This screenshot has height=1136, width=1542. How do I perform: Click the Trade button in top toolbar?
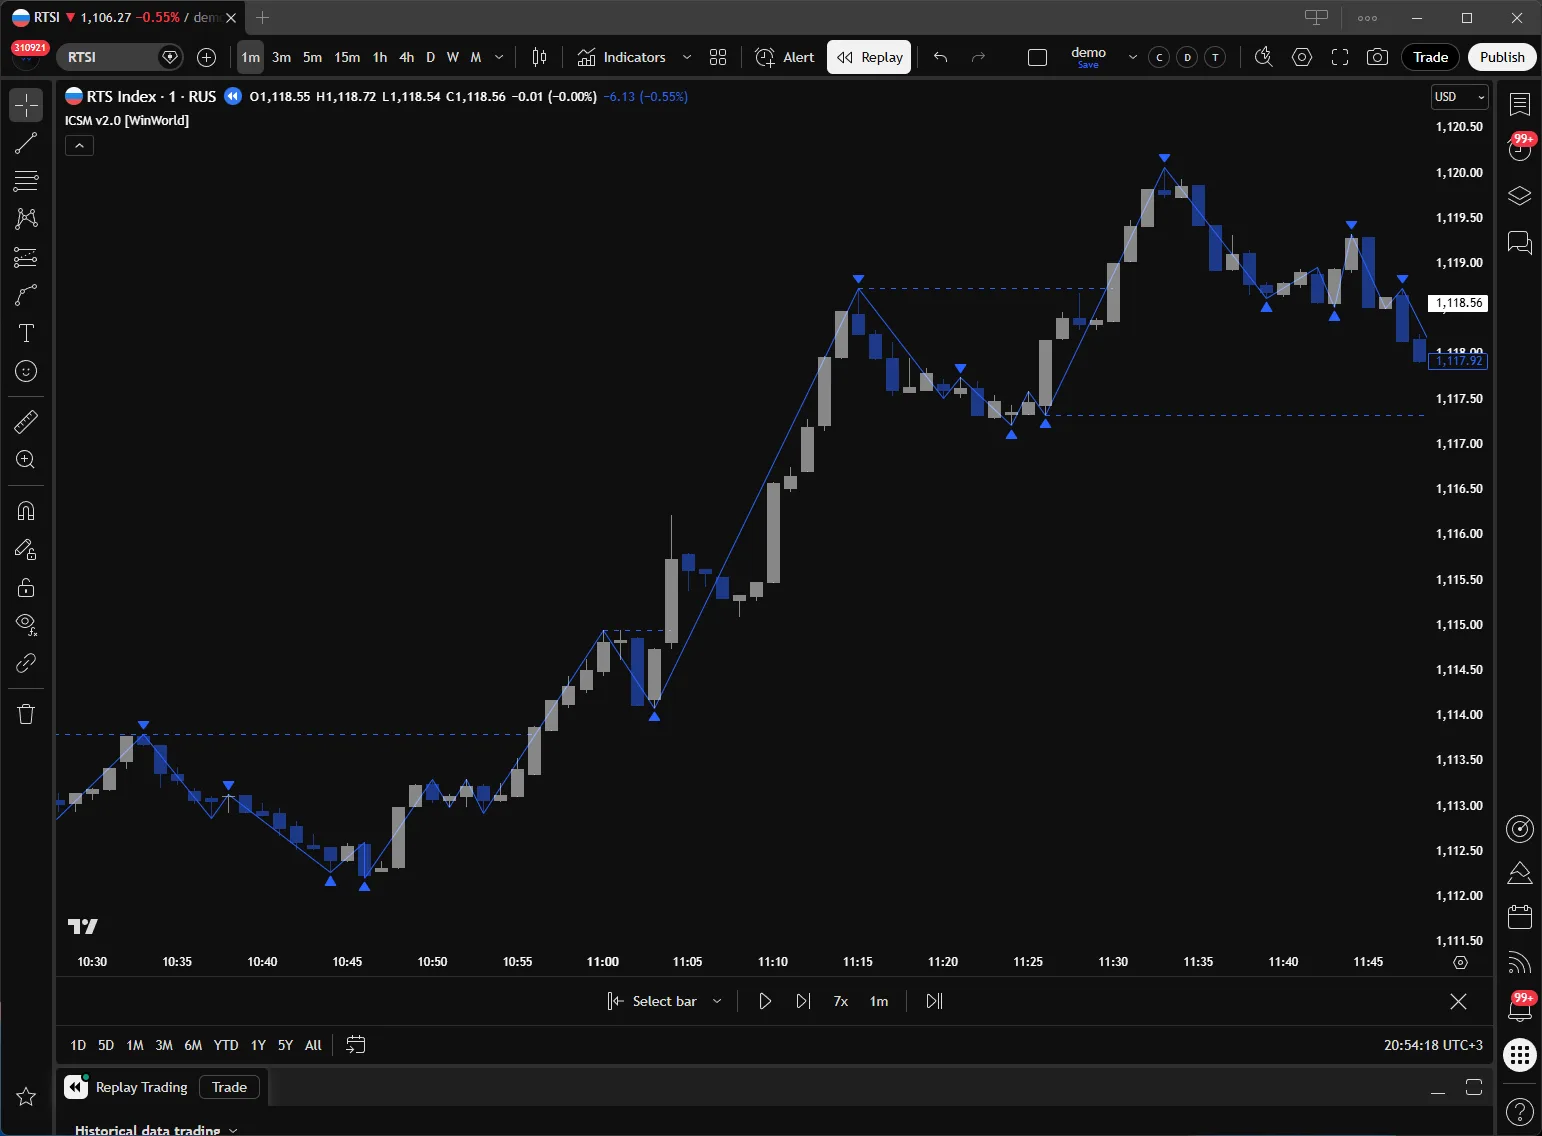[x=1430, y=57]
